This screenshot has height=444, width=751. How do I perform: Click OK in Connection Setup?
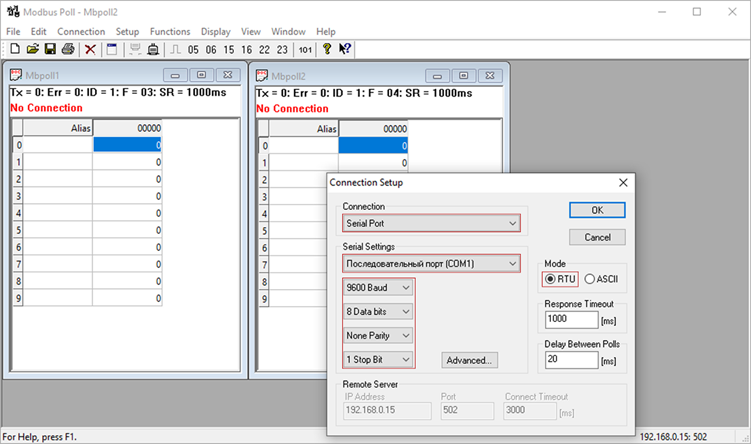pos(597,210)
